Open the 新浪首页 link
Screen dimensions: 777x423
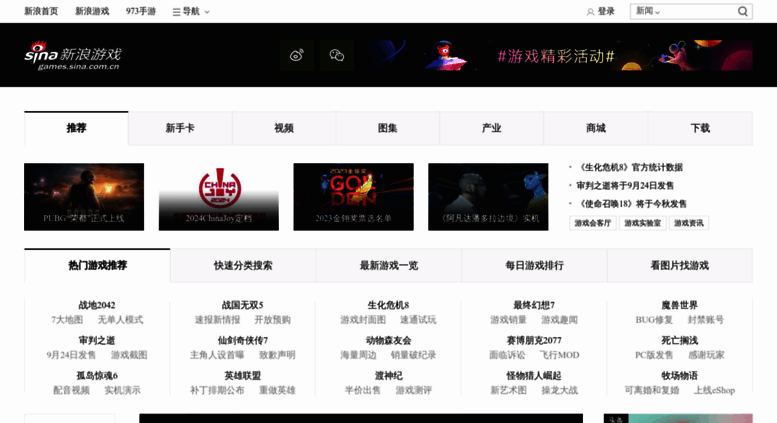pos(41,11)
